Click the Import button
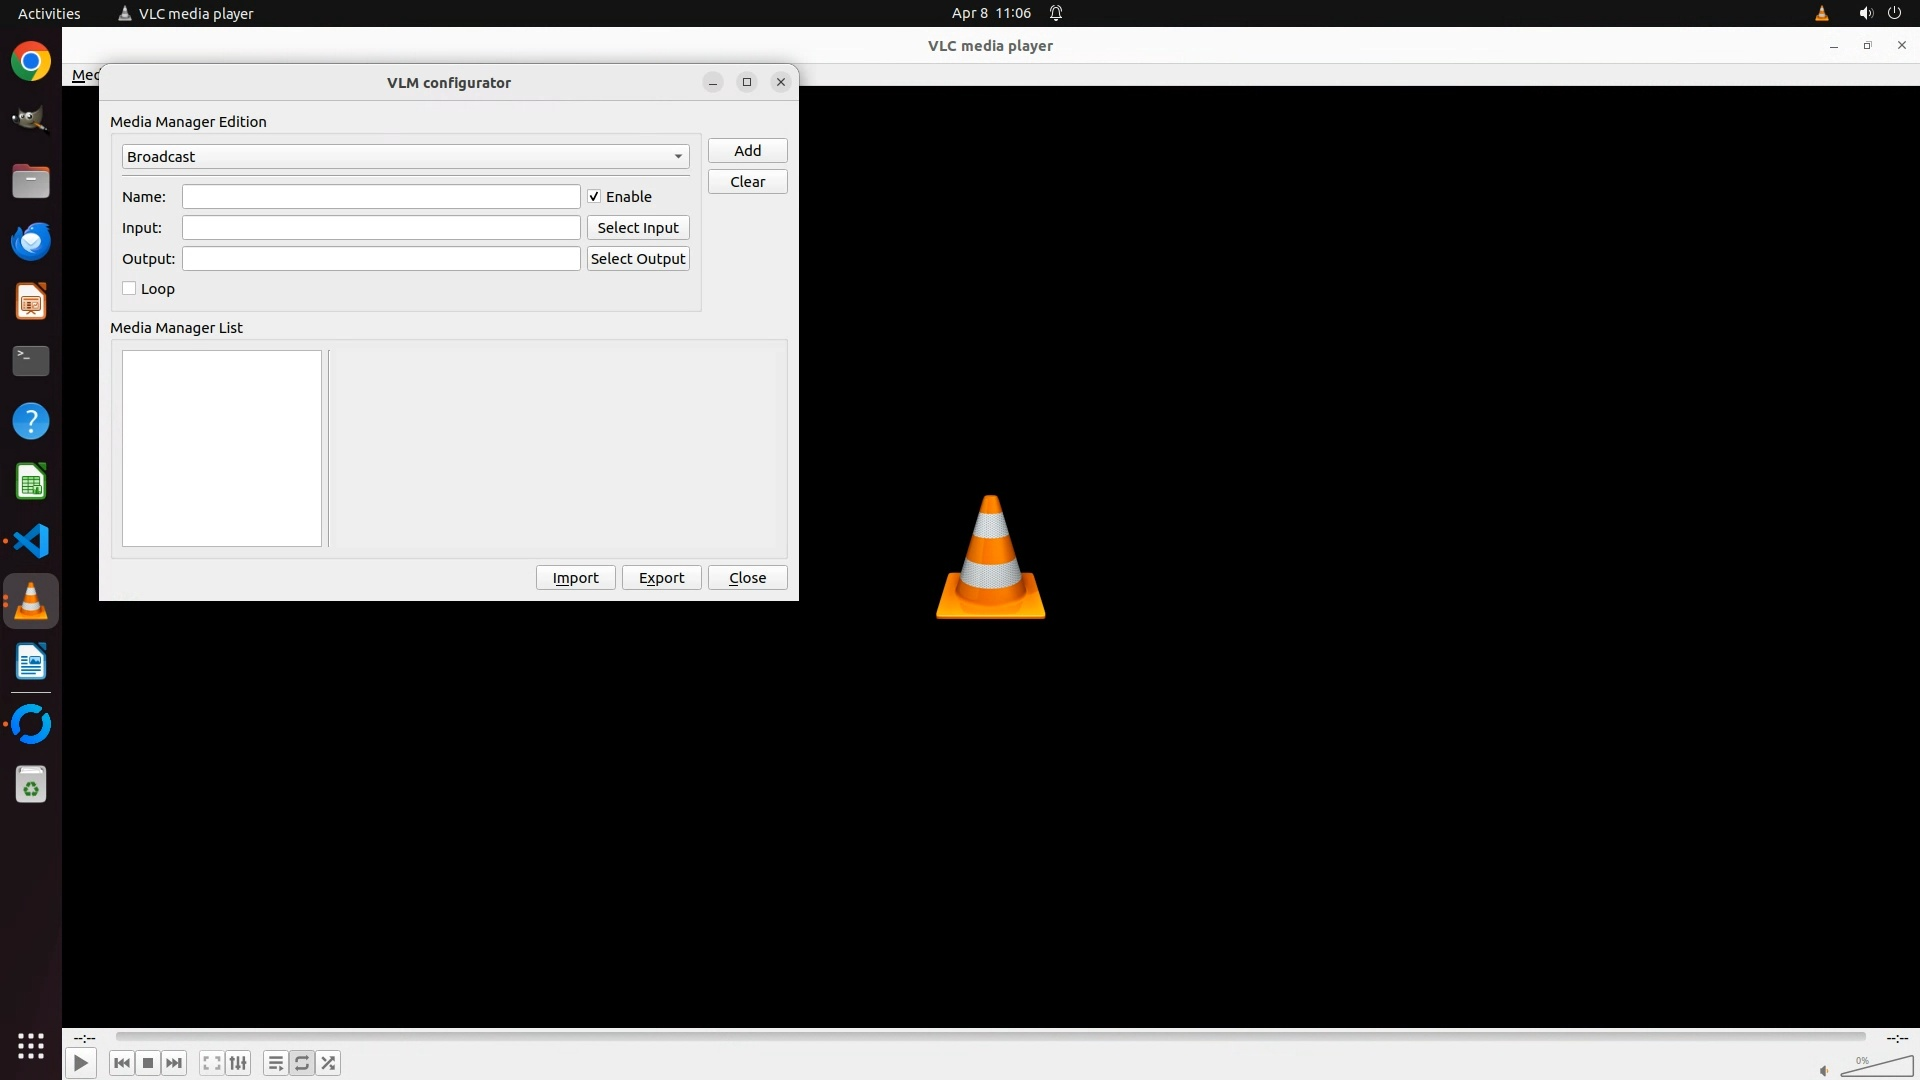The width and height of the screenshot is (1920, 1080). 575,578
